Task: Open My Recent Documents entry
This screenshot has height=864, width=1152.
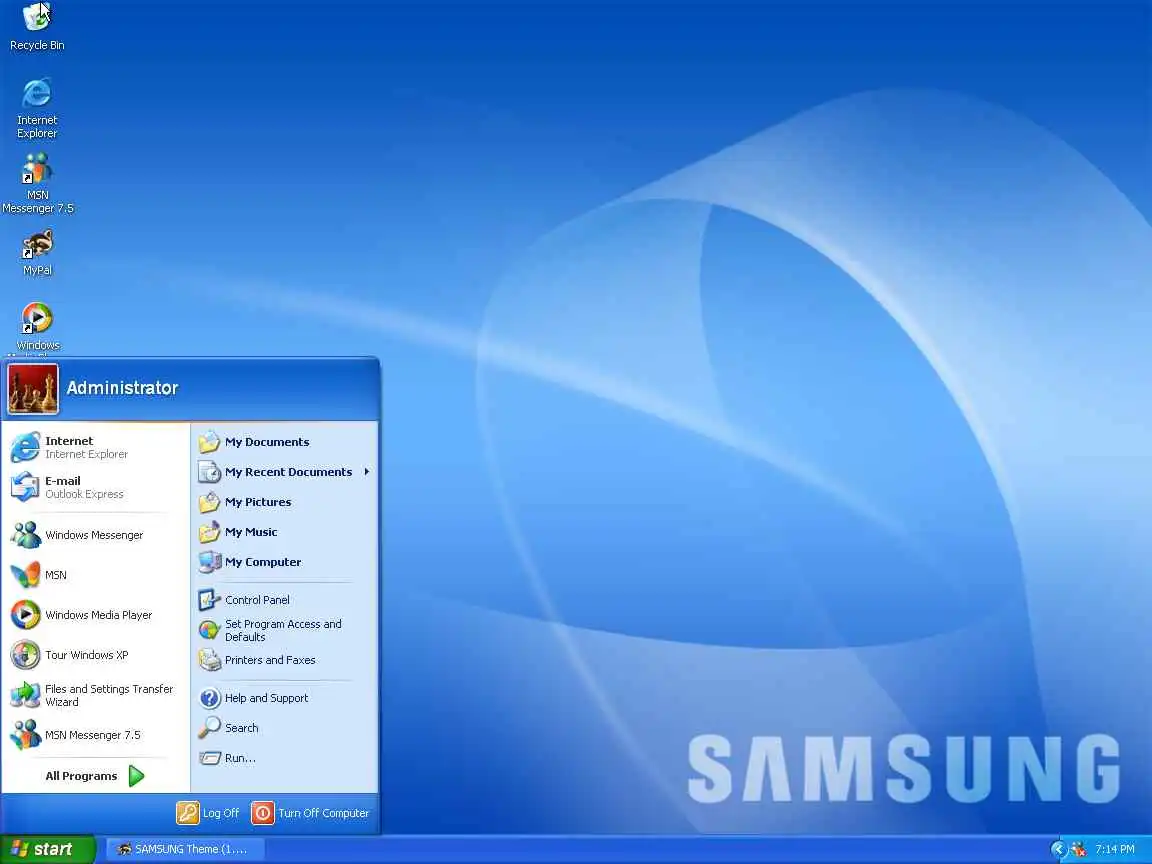Action: point(285,472)
